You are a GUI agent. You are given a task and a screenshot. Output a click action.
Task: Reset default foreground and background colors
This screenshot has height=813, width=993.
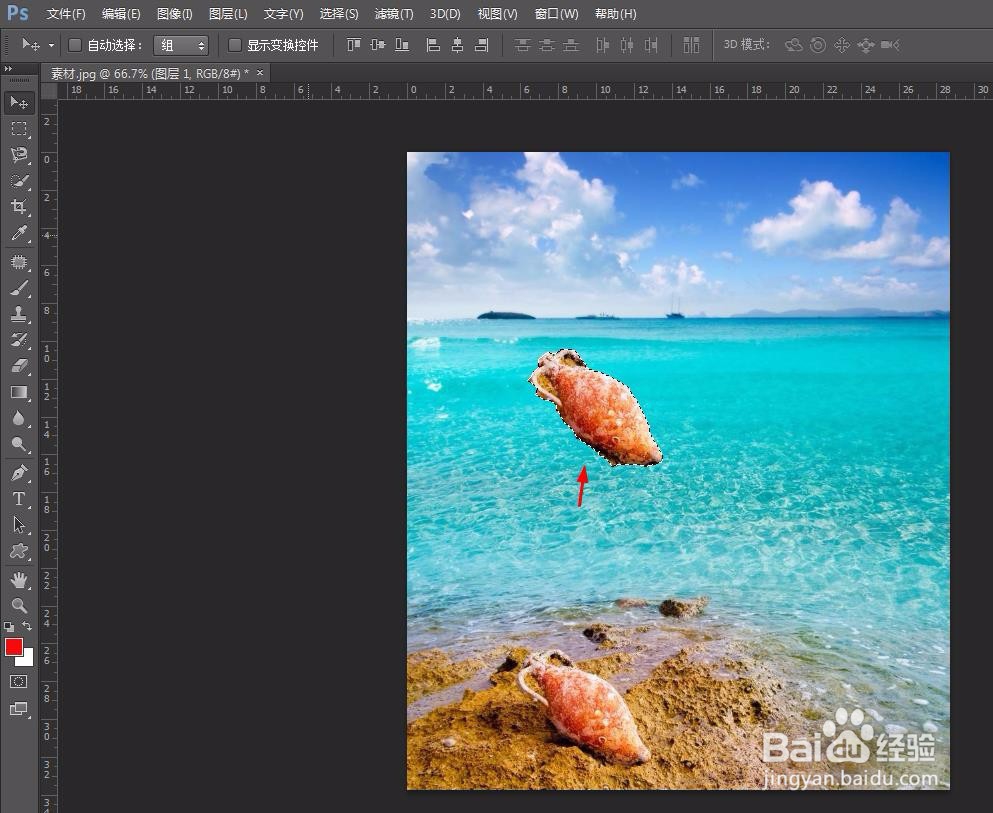(x=9, y=627)
